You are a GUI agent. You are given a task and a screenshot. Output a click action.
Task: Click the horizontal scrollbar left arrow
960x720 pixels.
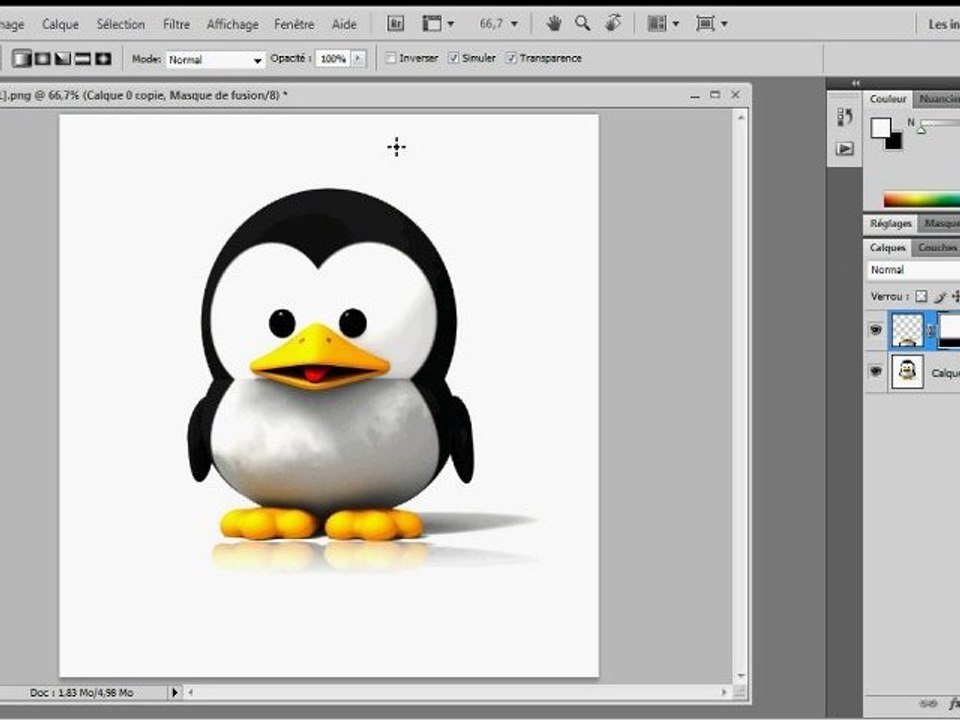190,692
